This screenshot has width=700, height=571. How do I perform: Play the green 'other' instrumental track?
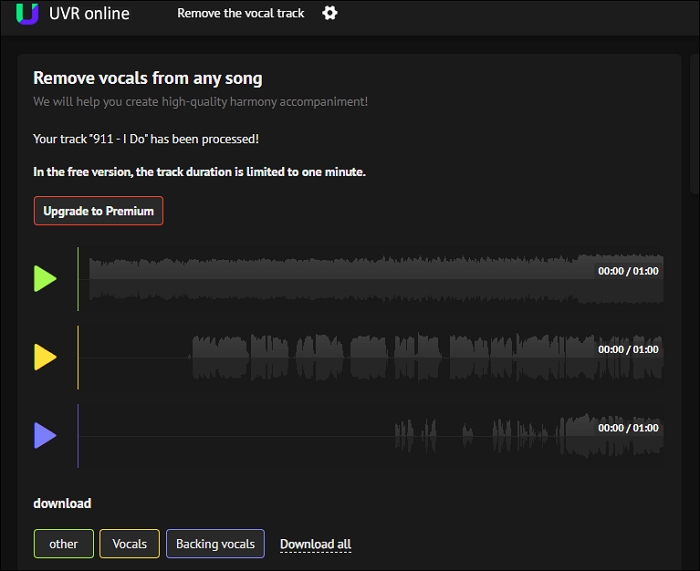pyautogui.click(x=45, y=279)
